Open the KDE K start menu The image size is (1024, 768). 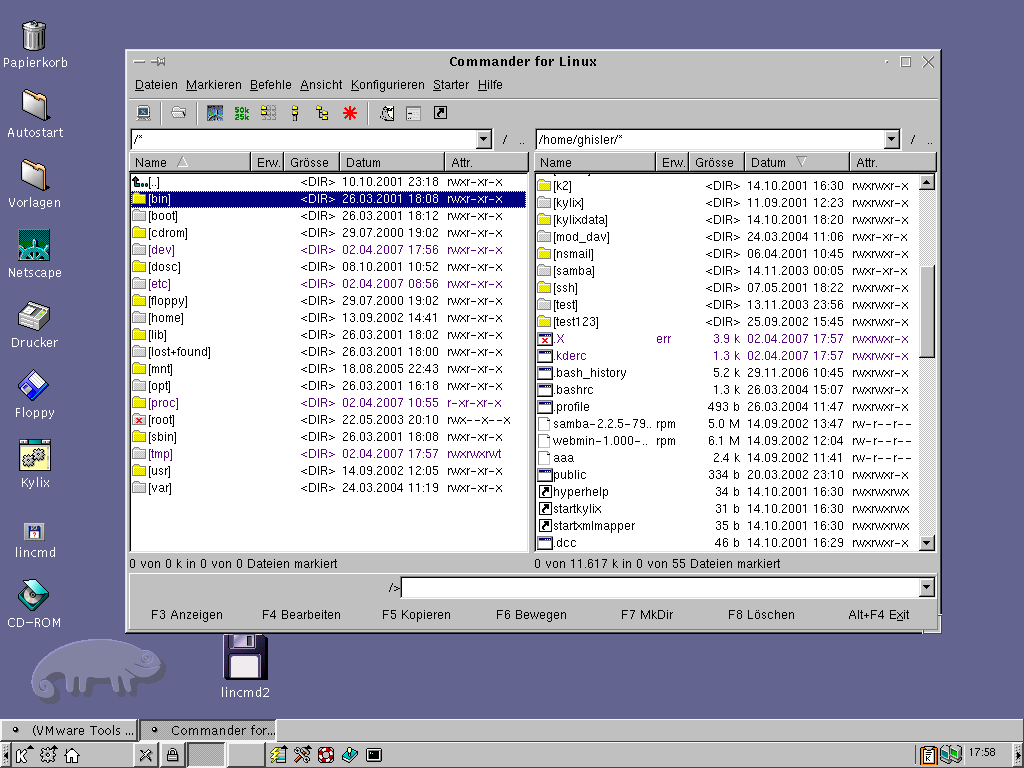pyautogui.click(x=23, y=756)
